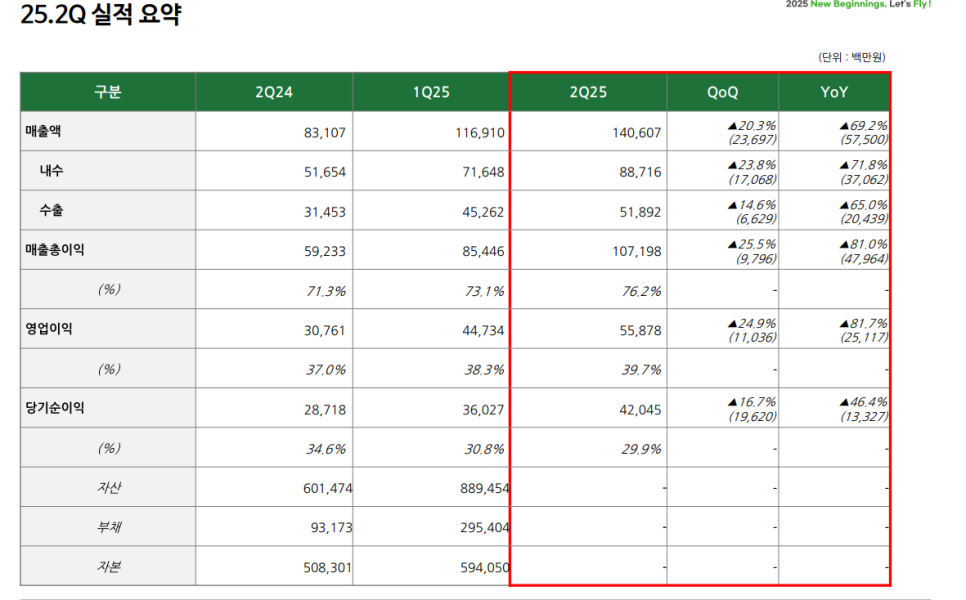The width and height of the screenshot is (966, 600).
Task: Select the 영업이익 value '30,761'
Action: click(325, 330)
